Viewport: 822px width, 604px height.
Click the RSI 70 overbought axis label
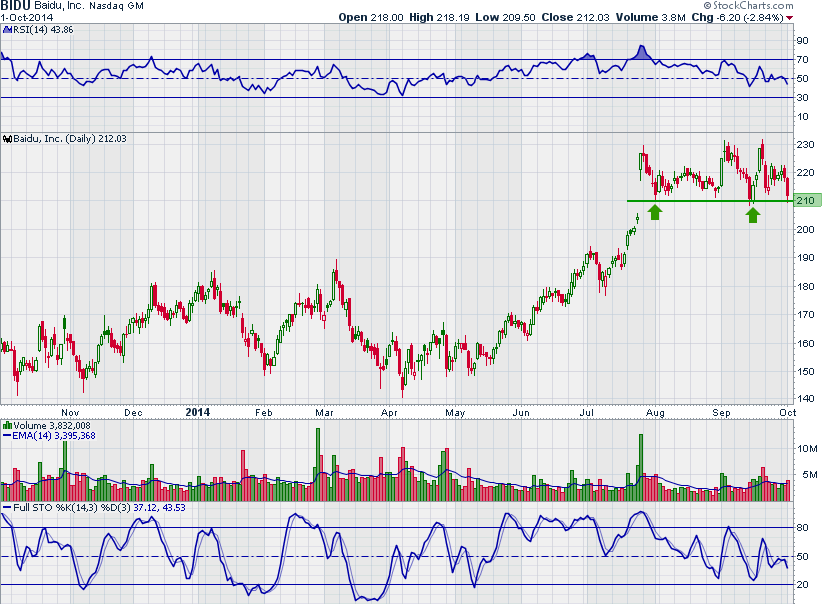803,60
